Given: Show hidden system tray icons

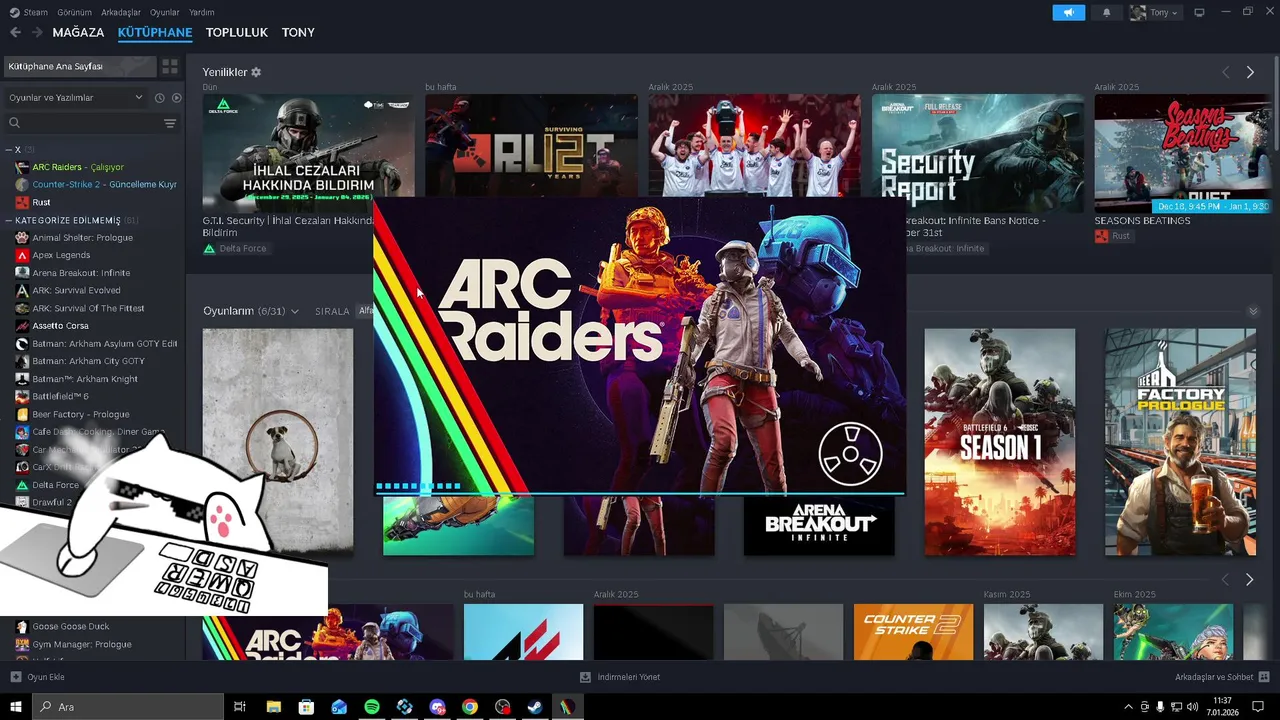Looking at the screenshot, I should tap(1129, 707).
